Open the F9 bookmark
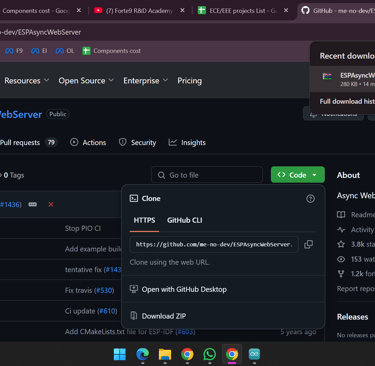The height and width of the screenshot is (366, 375). [x=14, y=51]
